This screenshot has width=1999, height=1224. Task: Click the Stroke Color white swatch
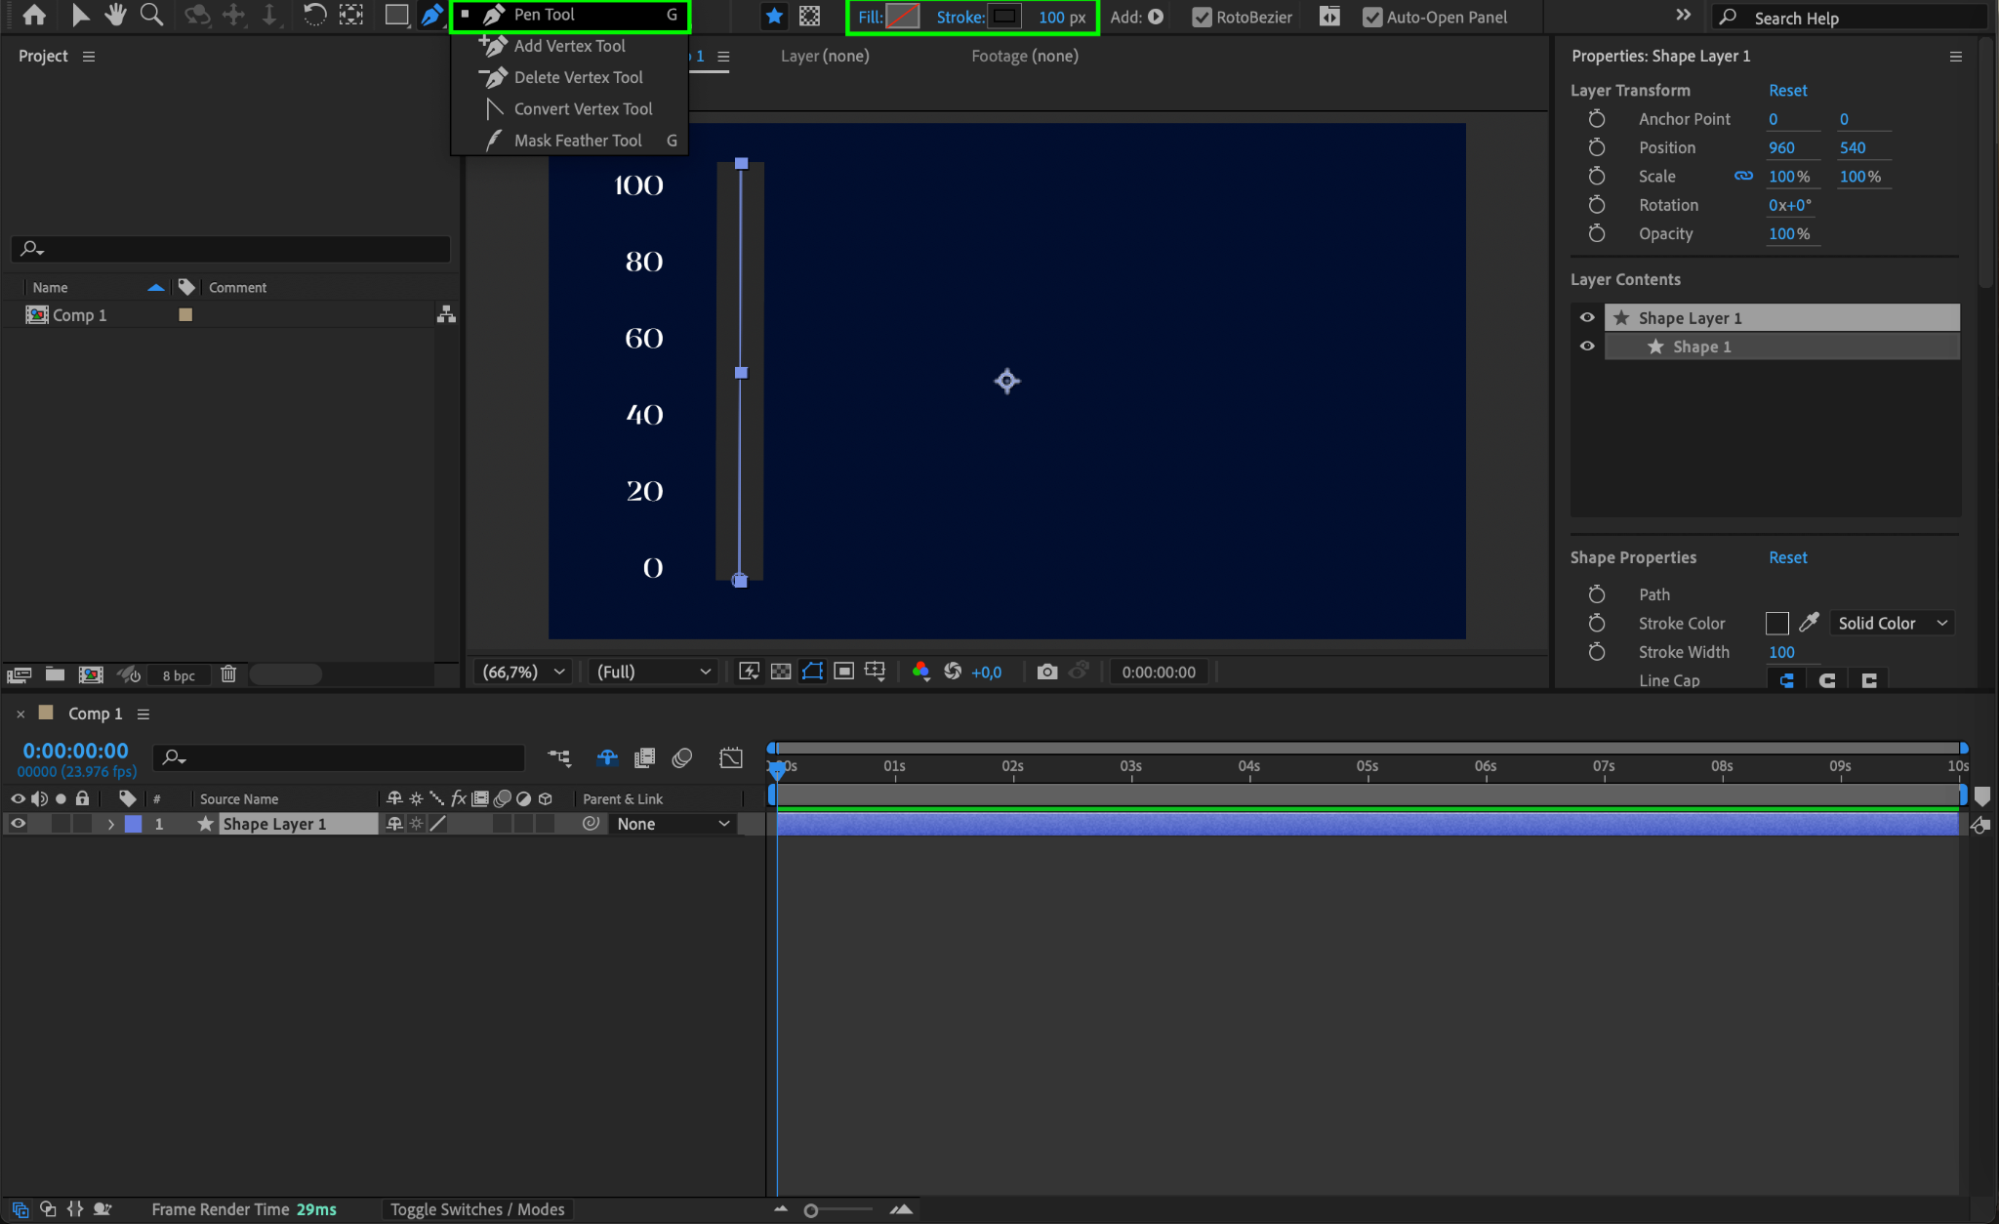click(x=1777, y=623)
